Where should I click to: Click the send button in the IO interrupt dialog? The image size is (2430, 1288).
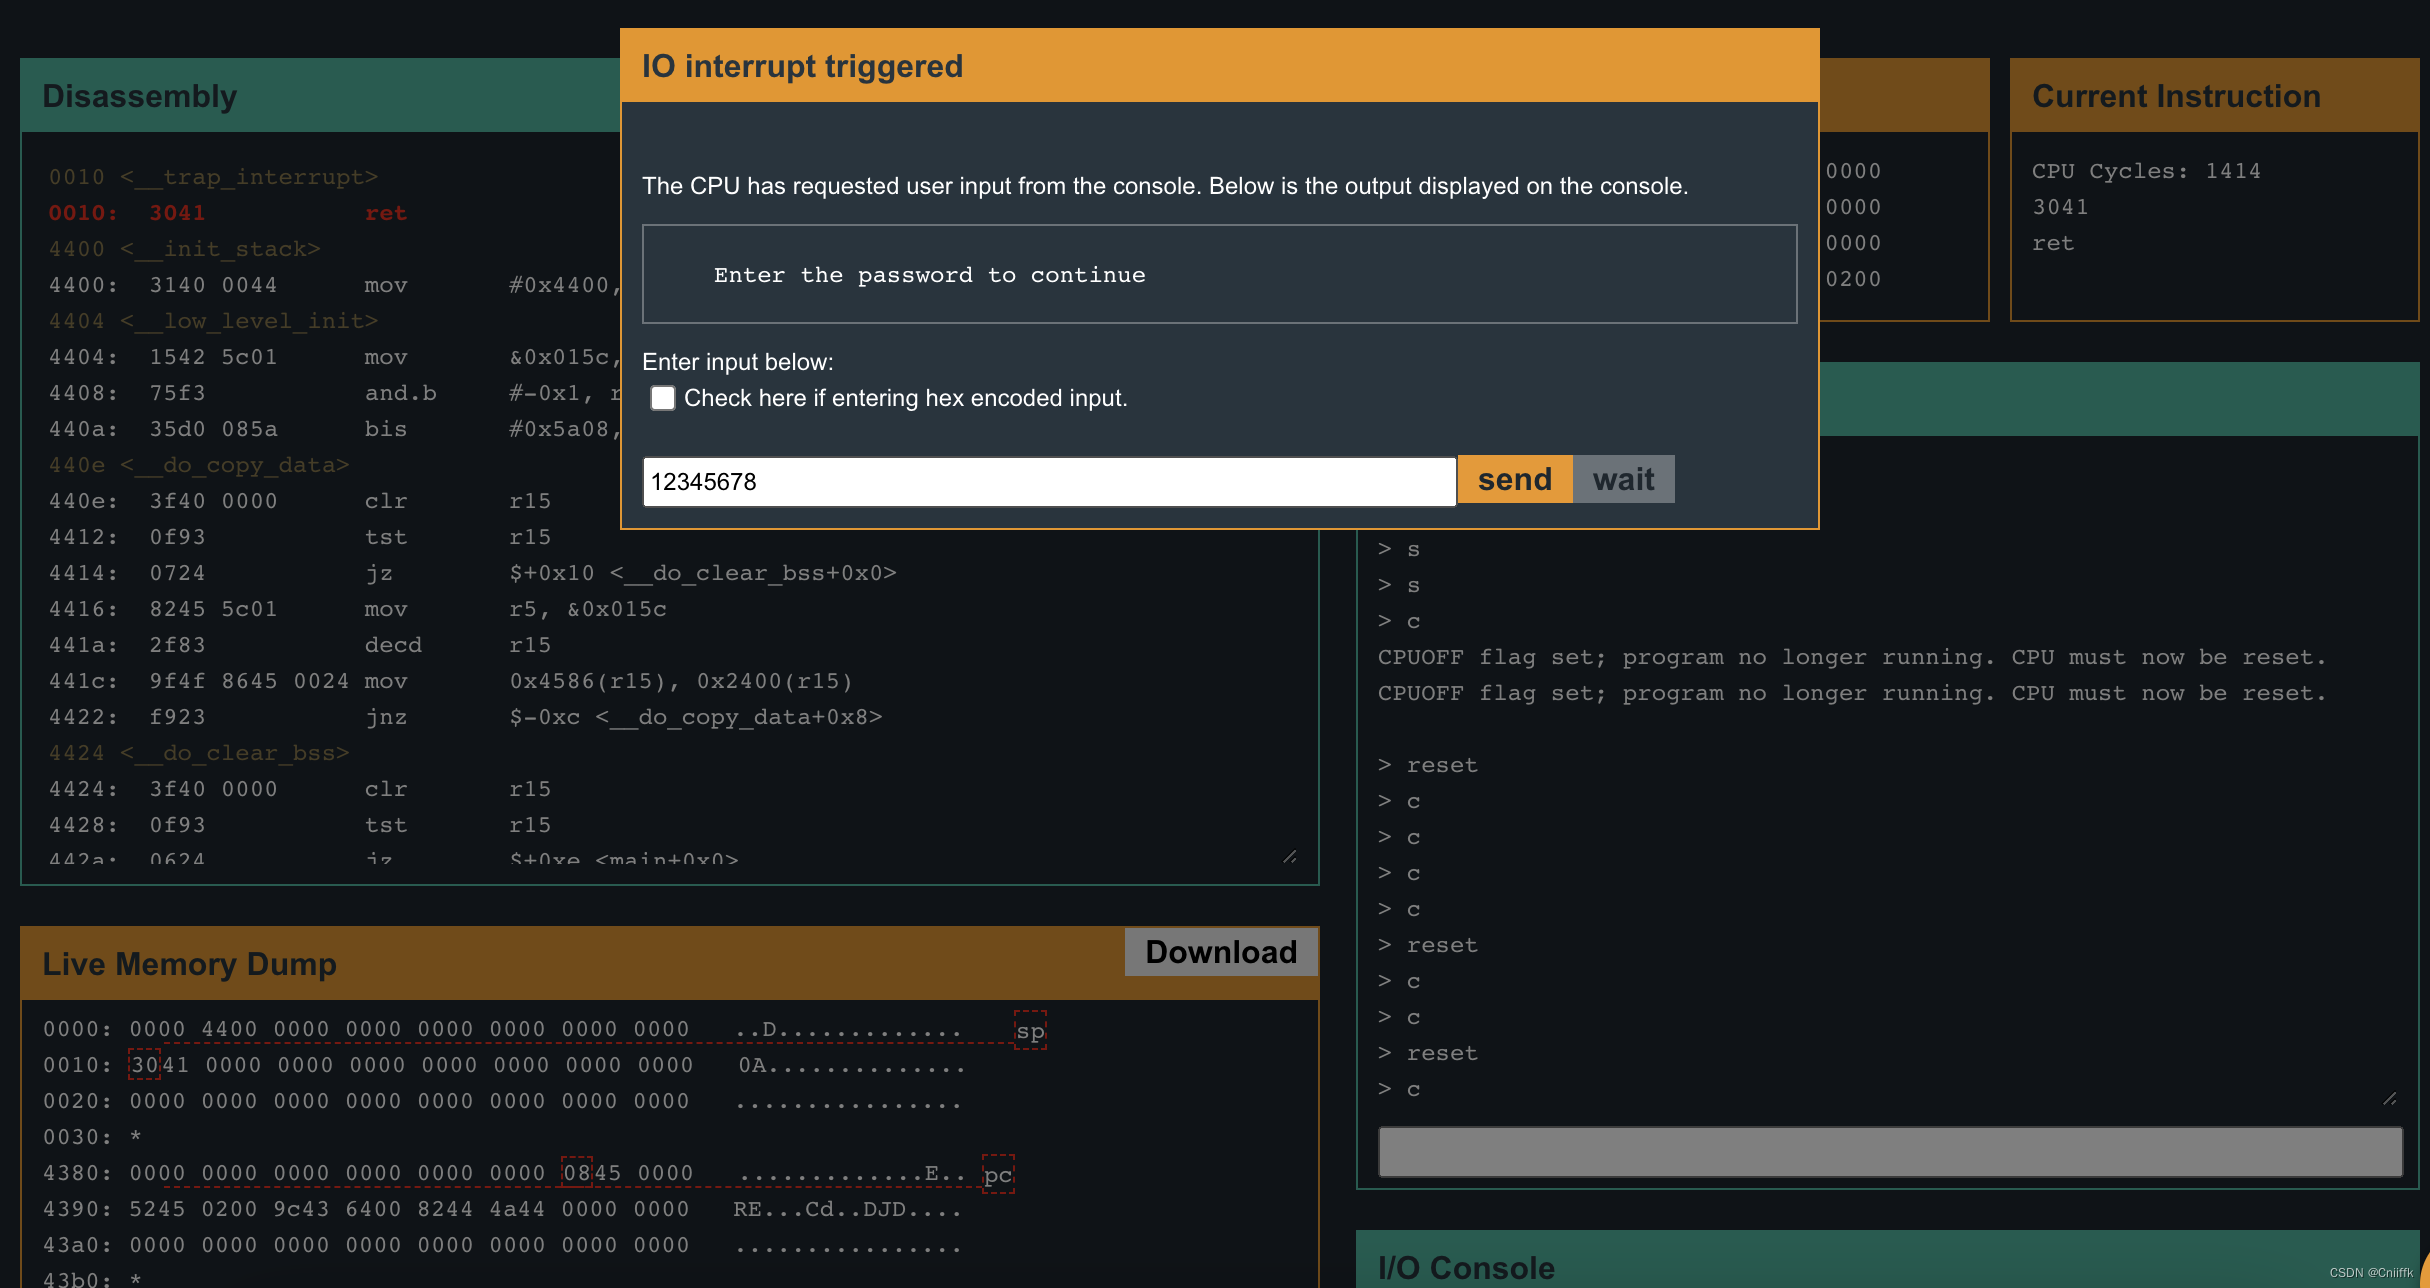coord(1514,480)
